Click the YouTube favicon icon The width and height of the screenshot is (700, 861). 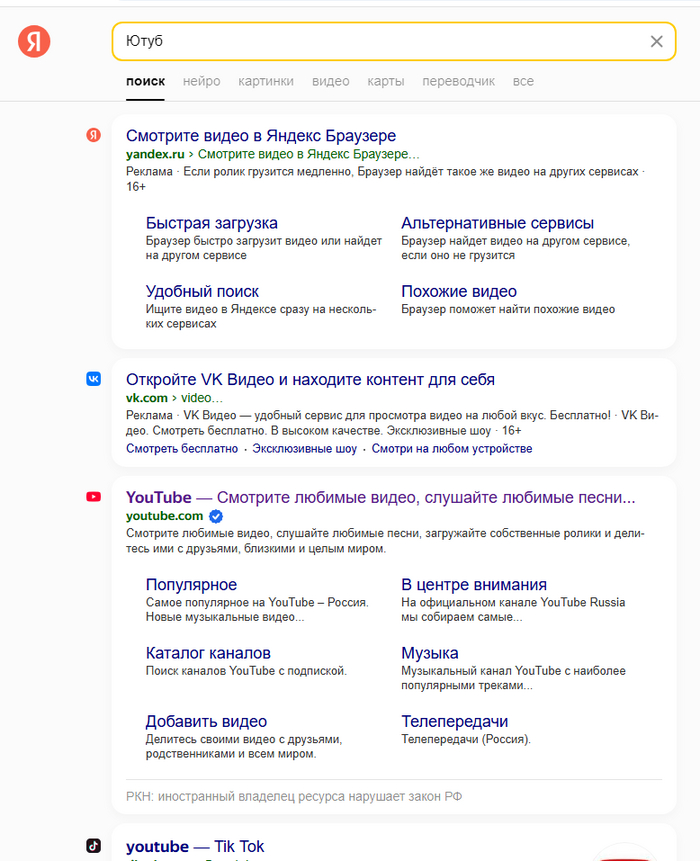93,497
